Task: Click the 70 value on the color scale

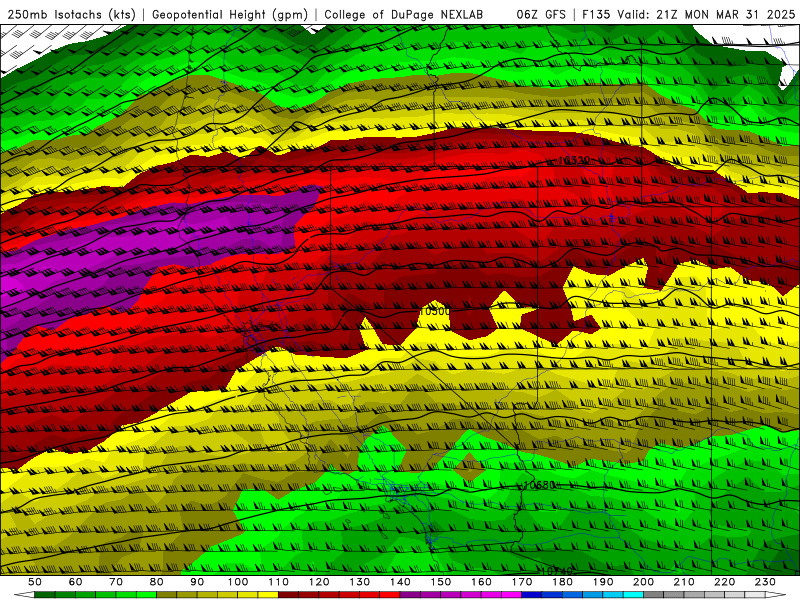Action: coord(116,582)
